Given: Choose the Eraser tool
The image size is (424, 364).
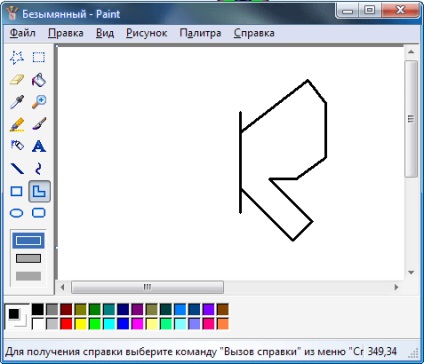Looking at the screenshot, I should point(17,80).
